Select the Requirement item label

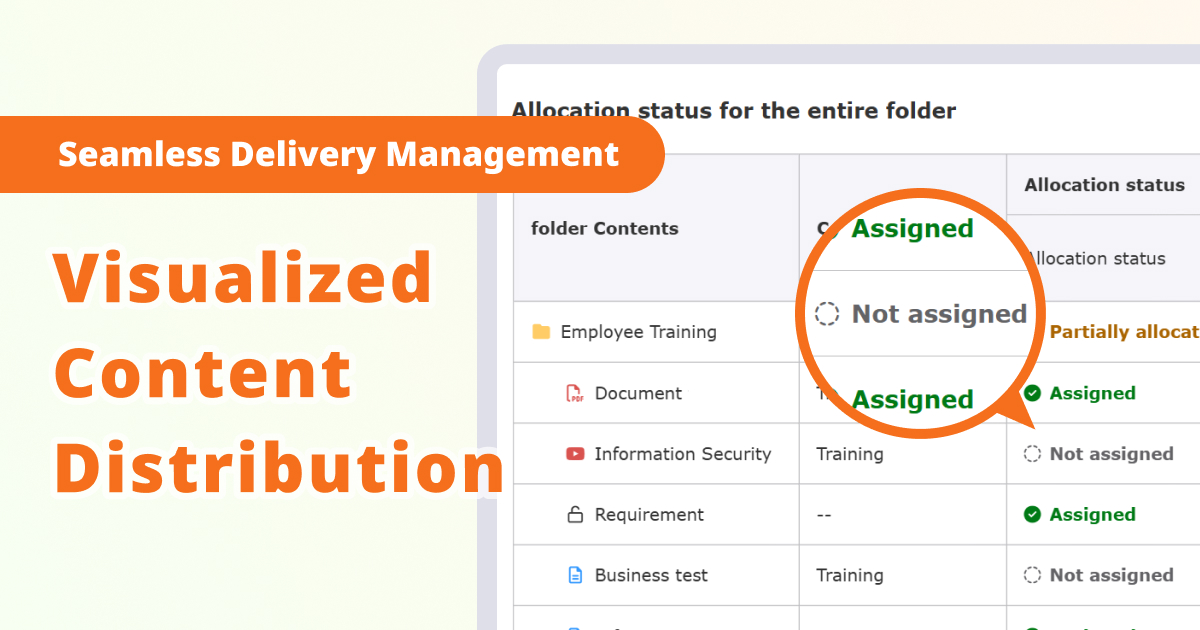click(x=649, y=515)
